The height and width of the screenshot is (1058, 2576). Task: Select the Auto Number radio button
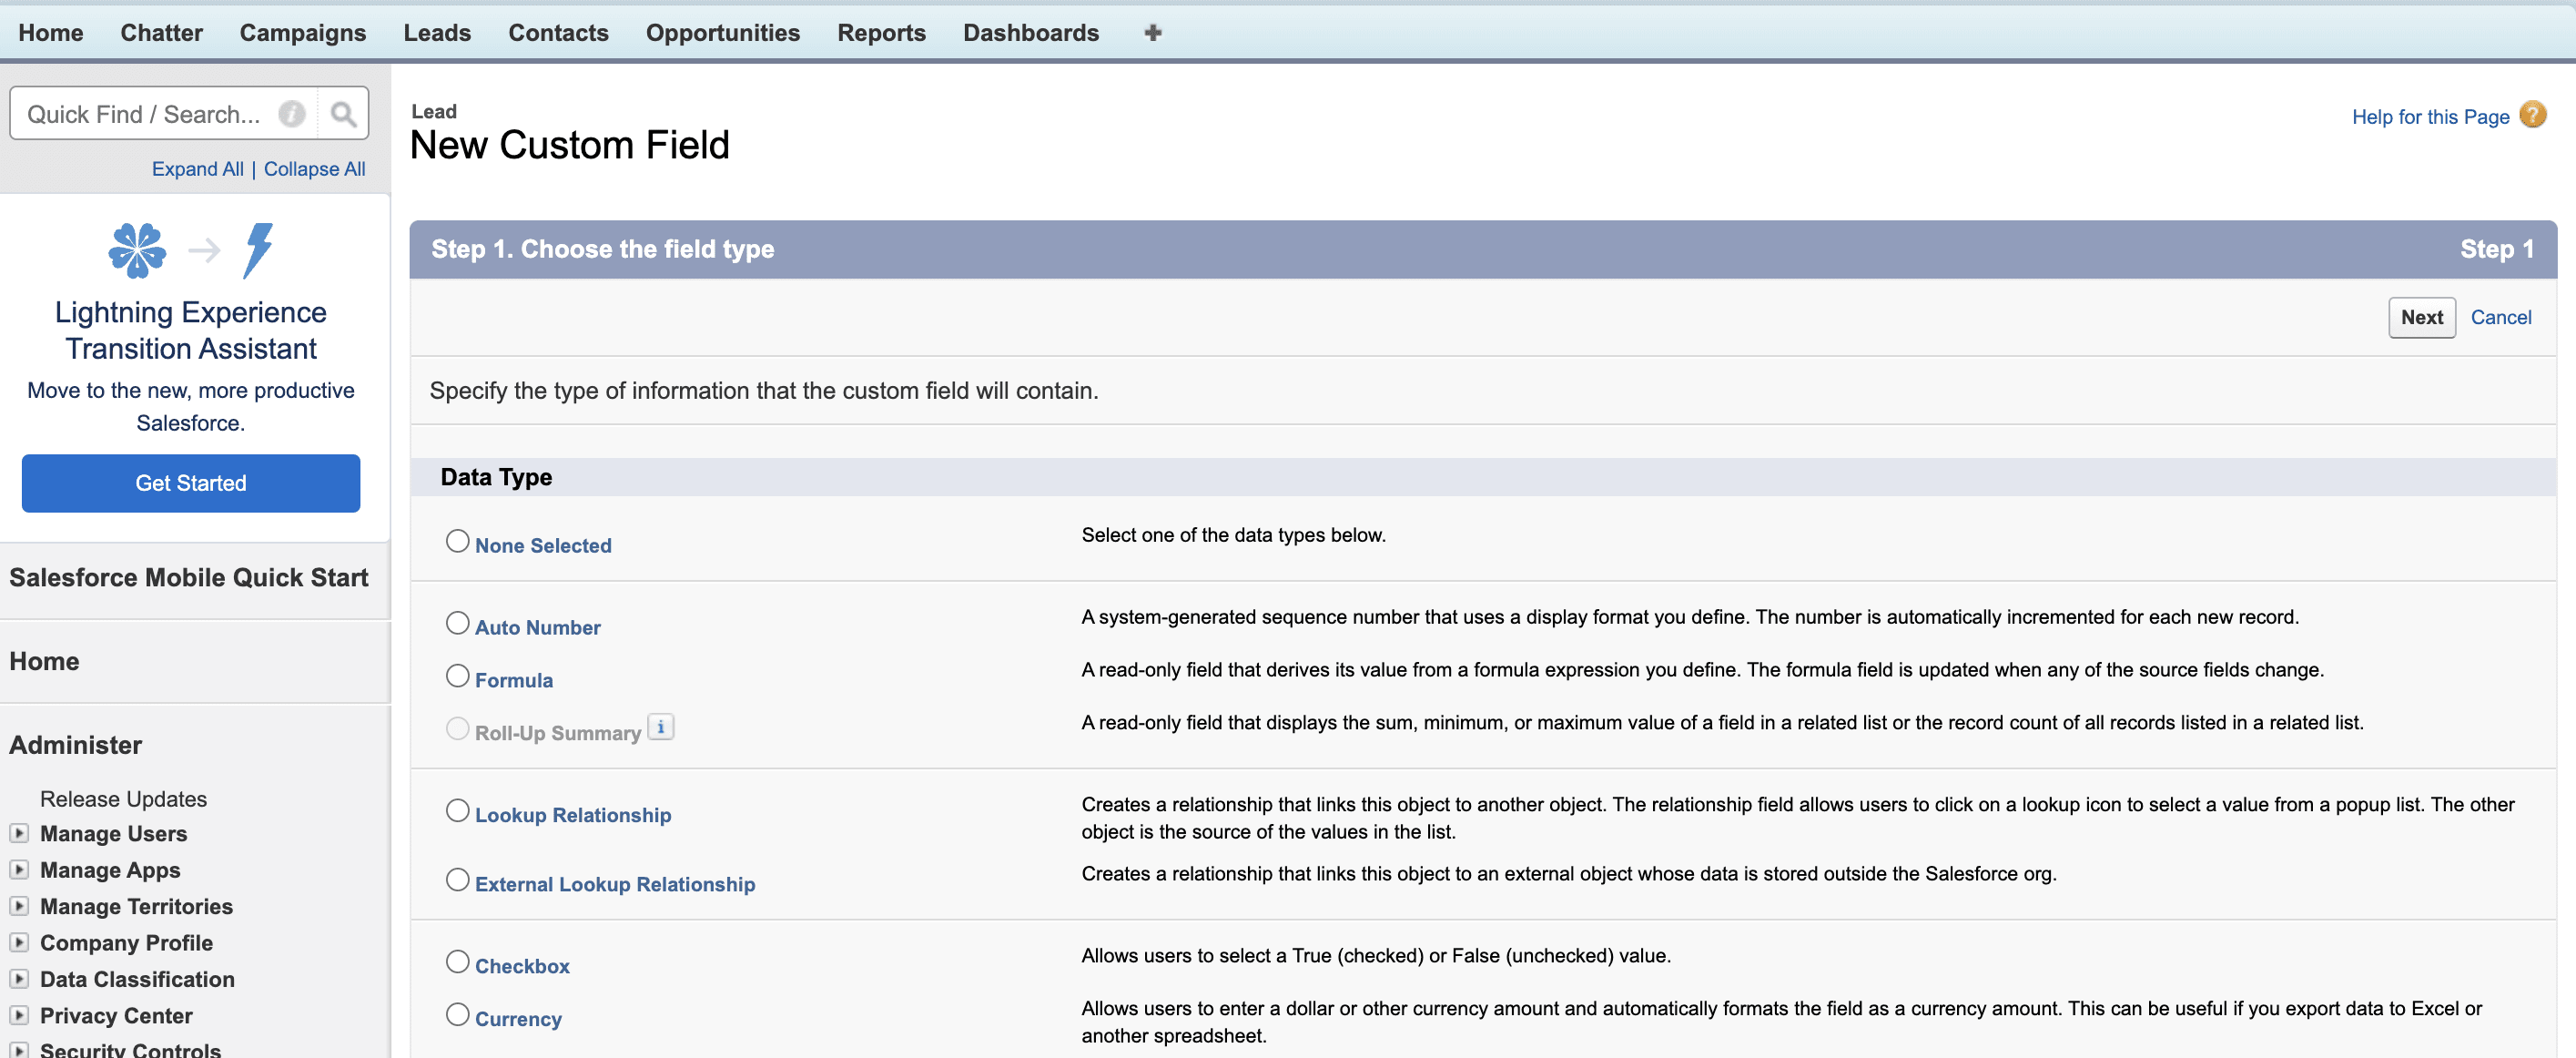[457, 623]
